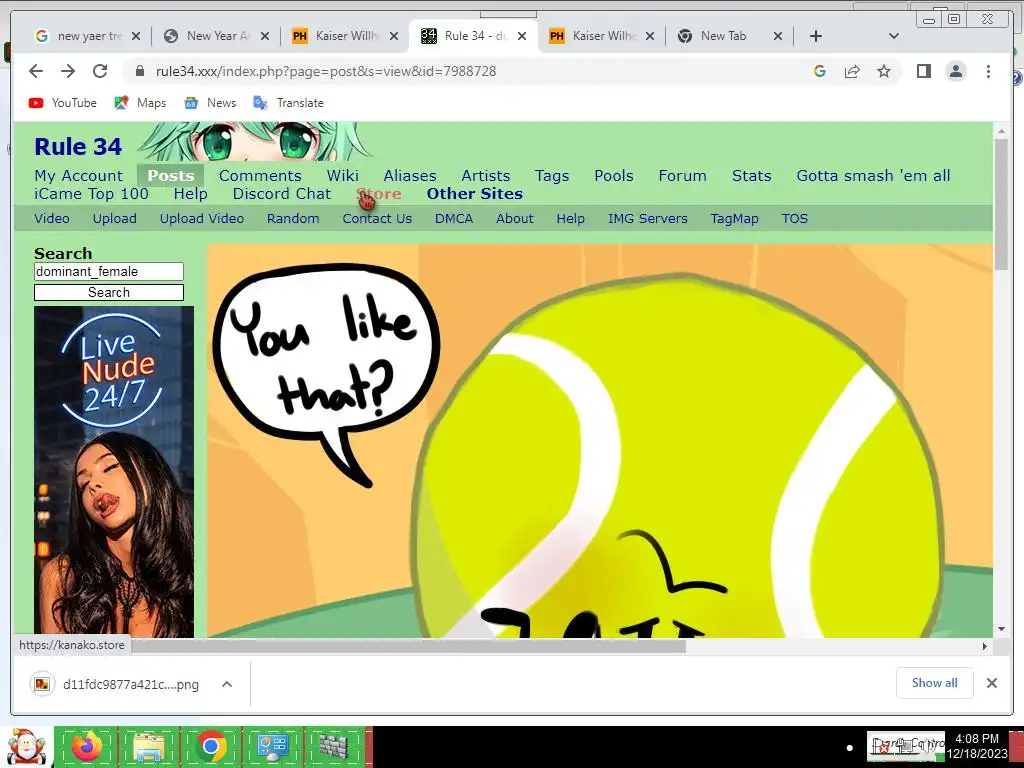This screenshot has width=1024, height=768.
Task: Open the TOS page
Action: [x=795, y=219]
